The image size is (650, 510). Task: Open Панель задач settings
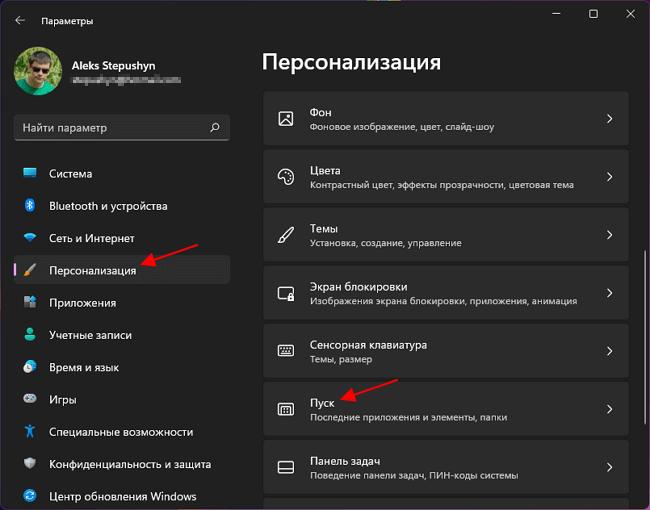tap(446, 467)
